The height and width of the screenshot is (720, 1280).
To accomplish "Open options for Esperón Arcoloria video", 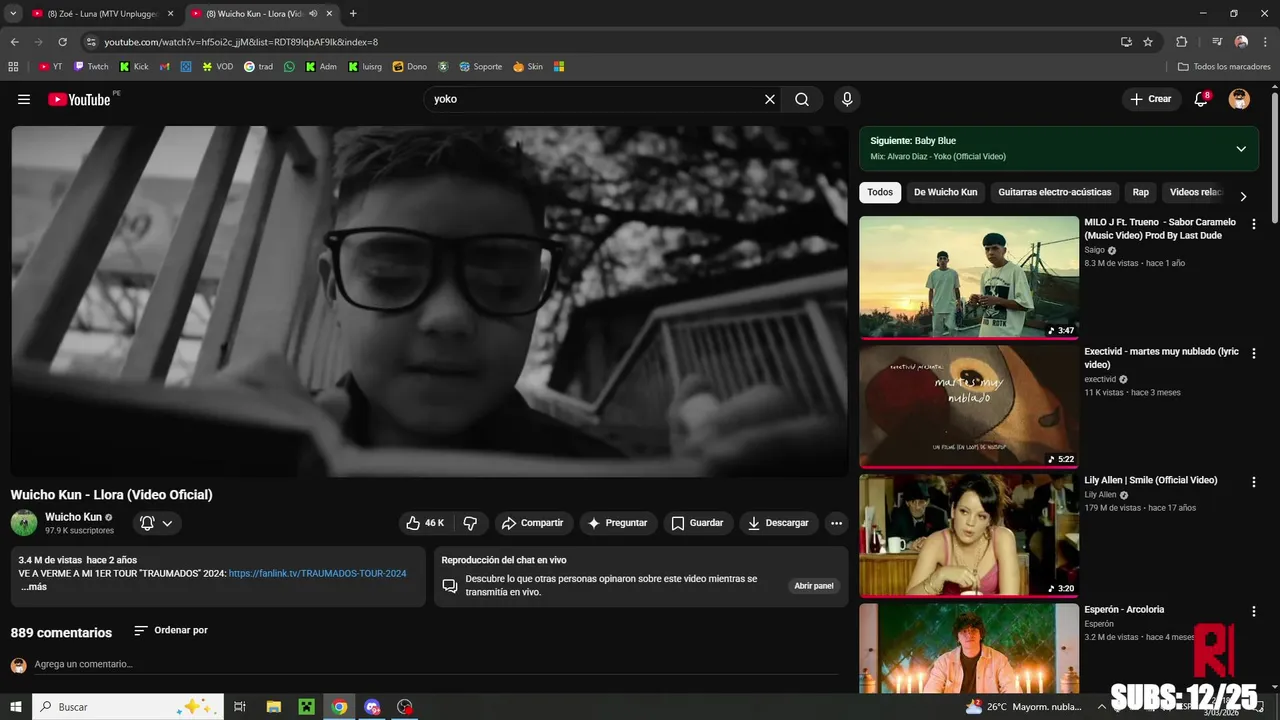I will tap(1253, 611).
